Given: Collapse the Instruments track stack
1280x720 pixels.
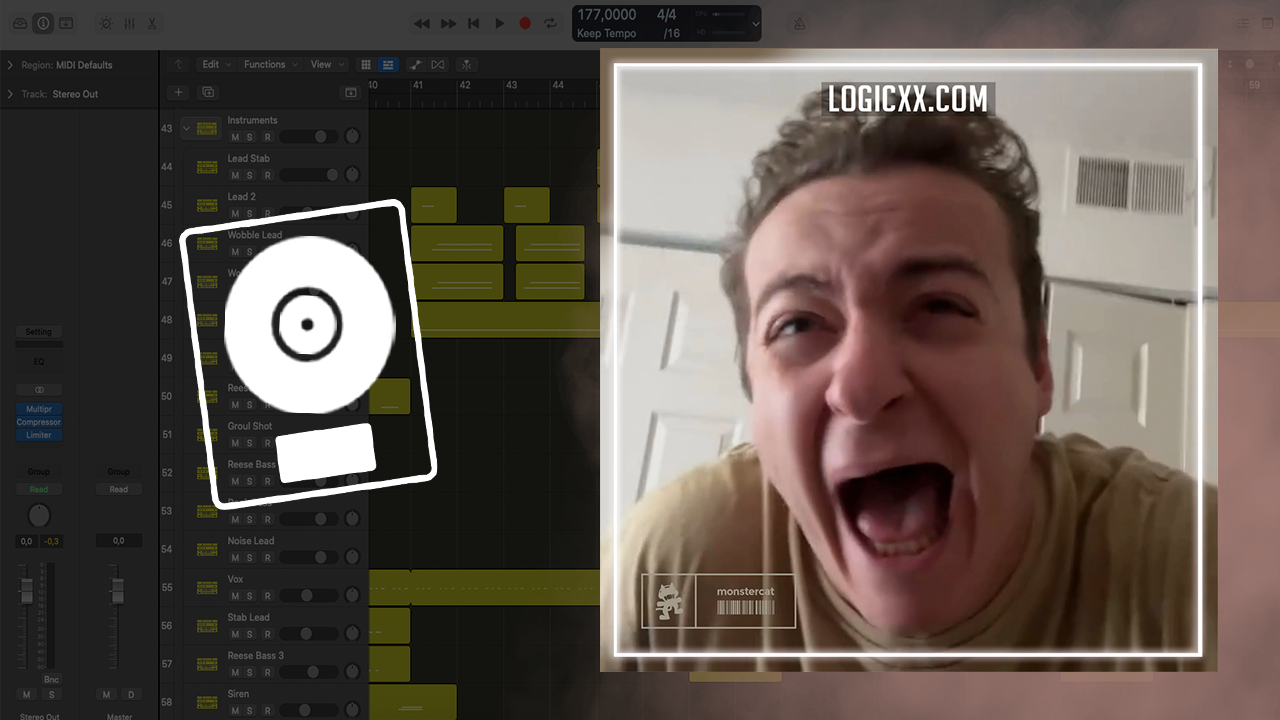Looking at the screenshot, I should pyautogui.click(x=186, y=128).
